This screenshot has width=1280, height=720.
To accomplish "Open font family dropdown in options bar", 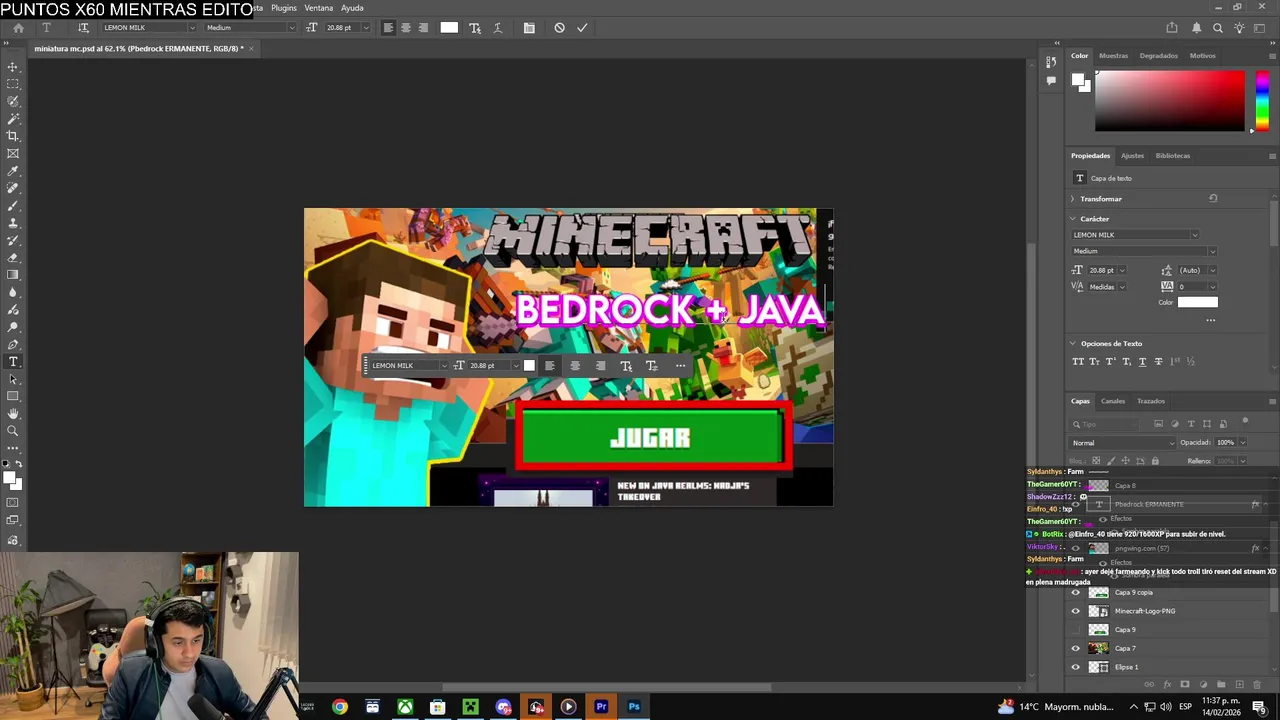I will [192, 28].
